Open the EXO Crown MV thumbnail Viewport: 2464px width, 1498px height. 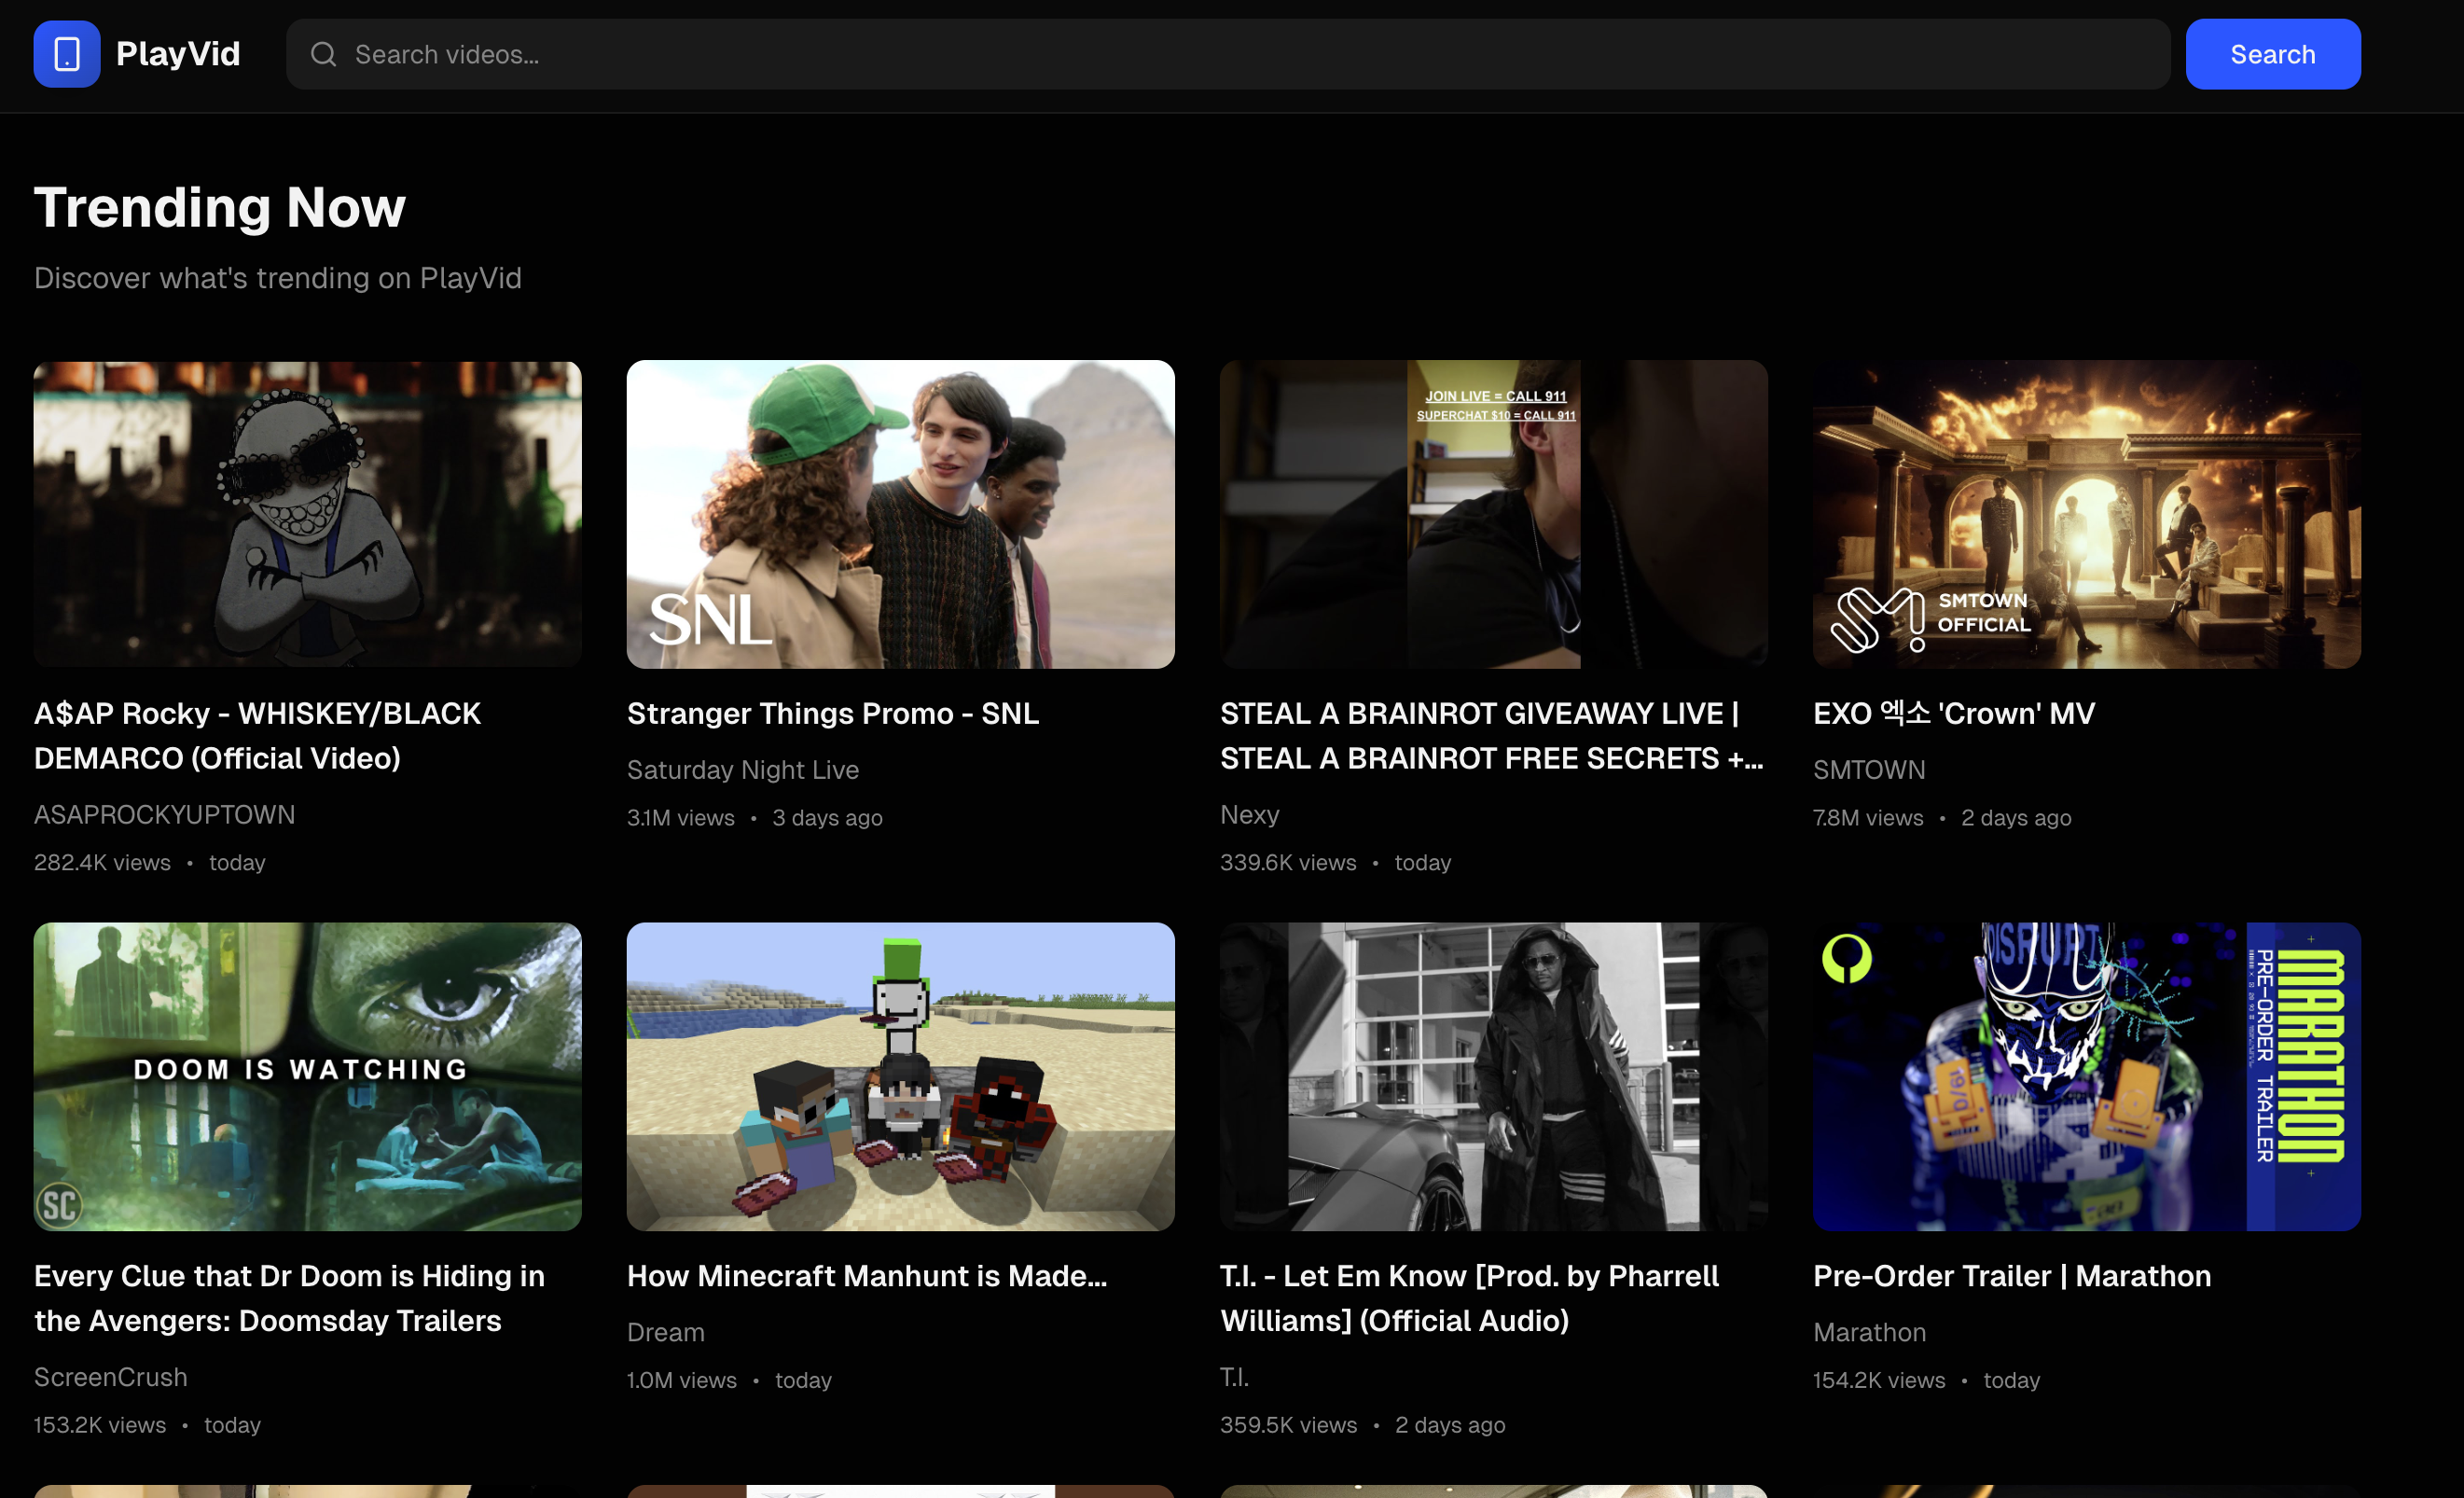coord(2086,514)
